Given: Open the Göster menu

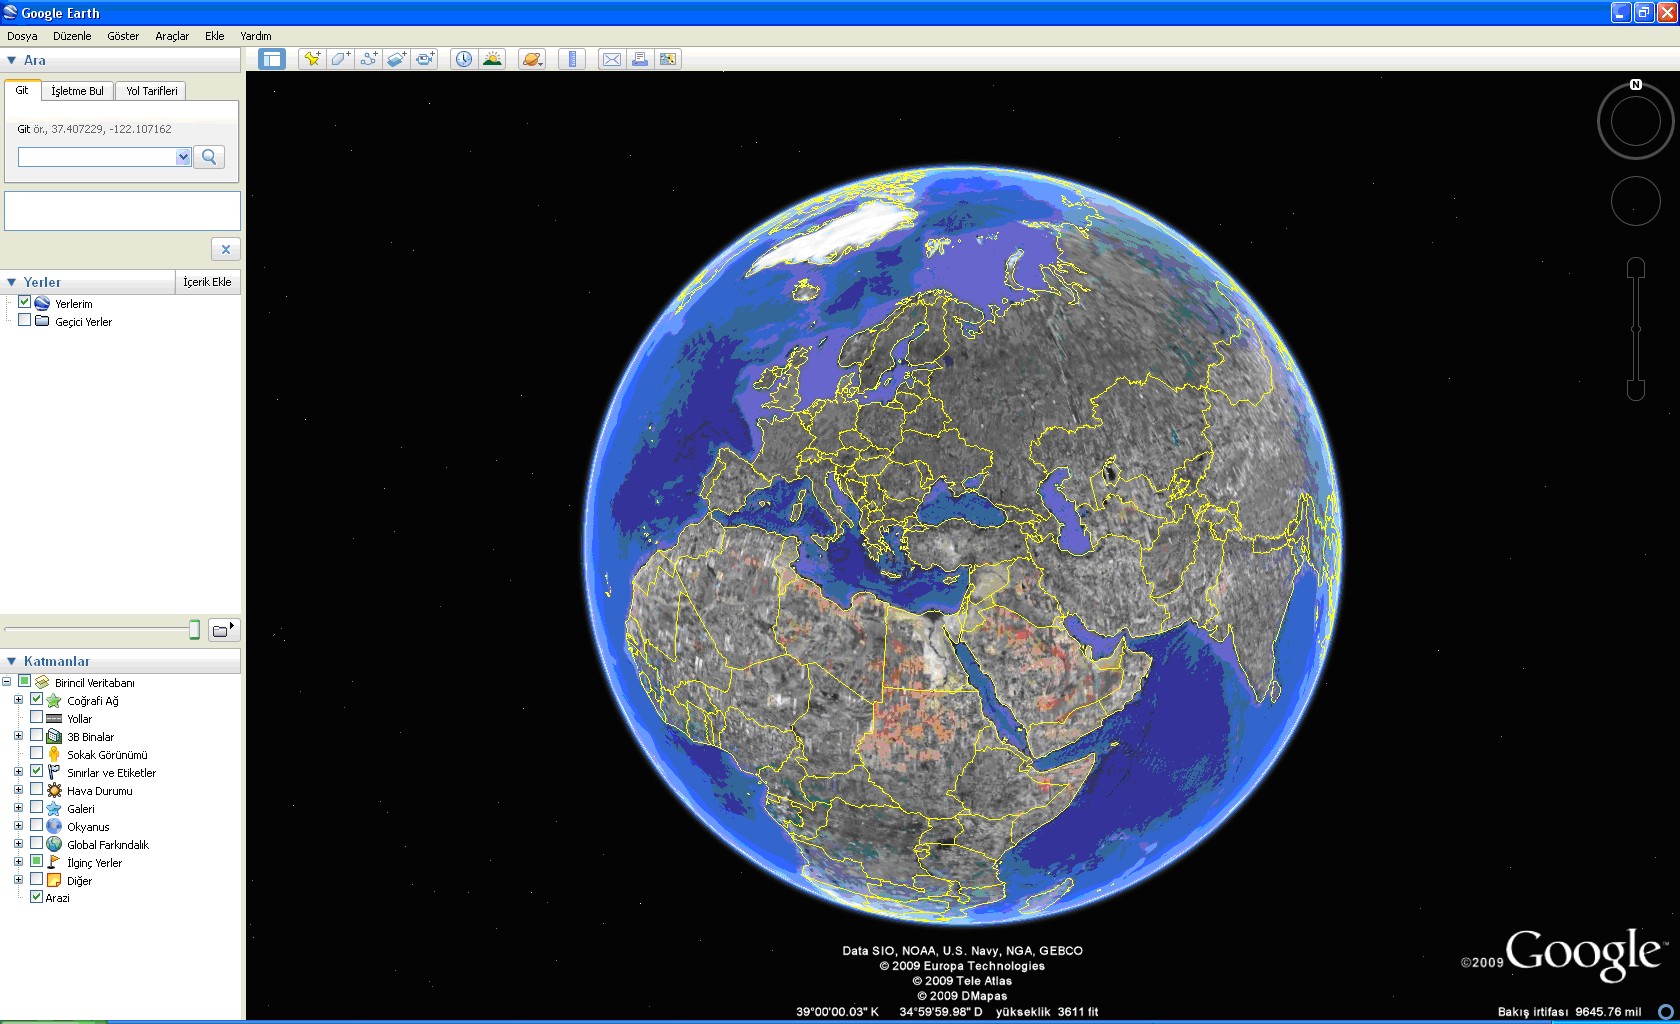Looking at the screenshot, I should (x=123, y=36).
